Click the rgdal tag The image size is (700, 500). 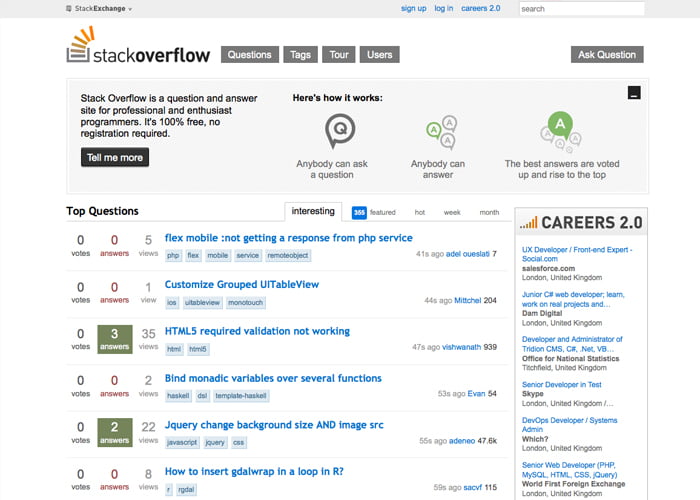point(186,490)
